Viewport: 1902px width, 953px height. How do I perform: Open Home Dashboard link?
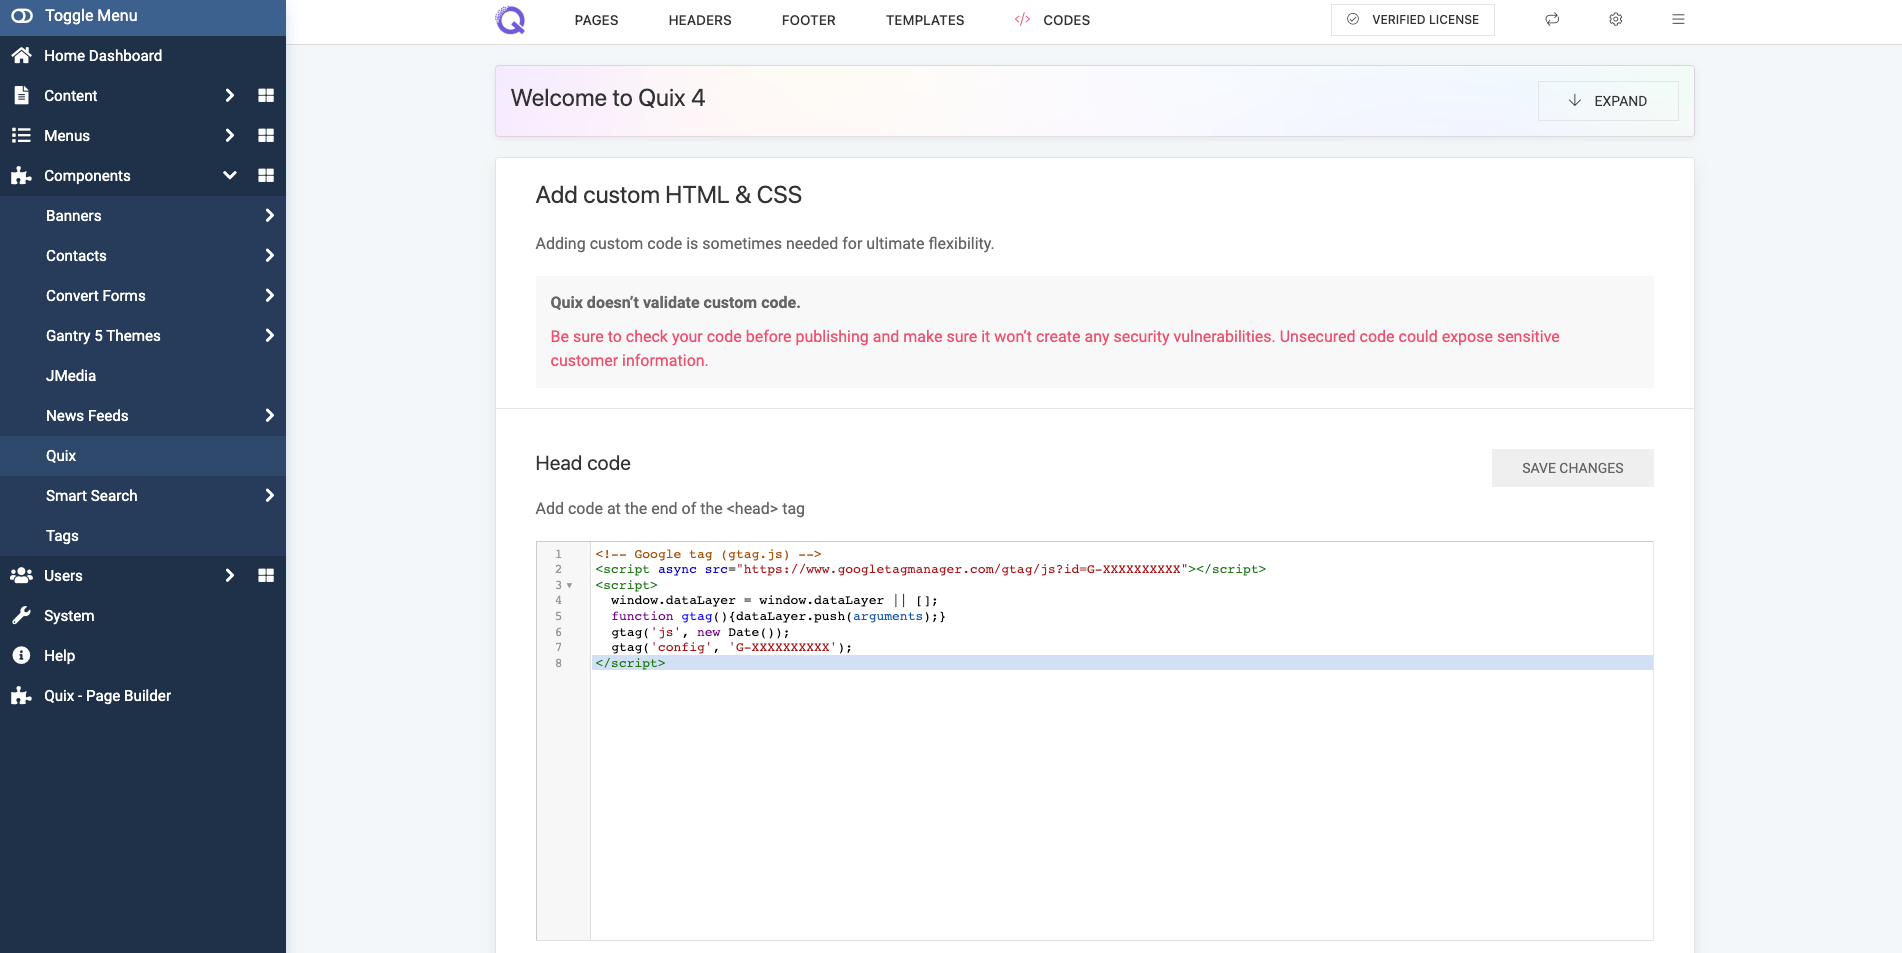[103, 56]
